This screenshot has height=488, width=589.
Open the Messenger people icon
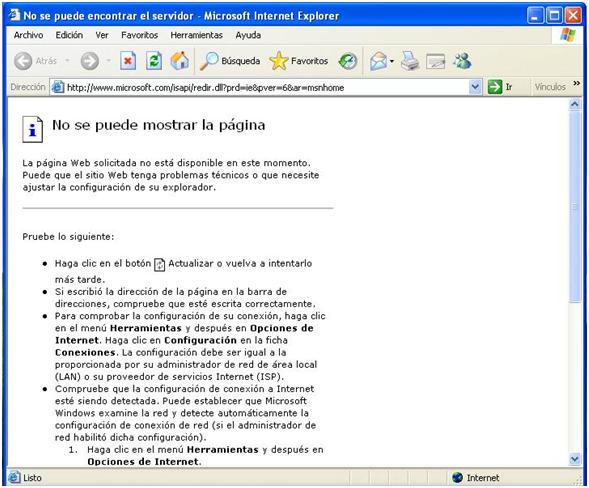coord(462,61)
